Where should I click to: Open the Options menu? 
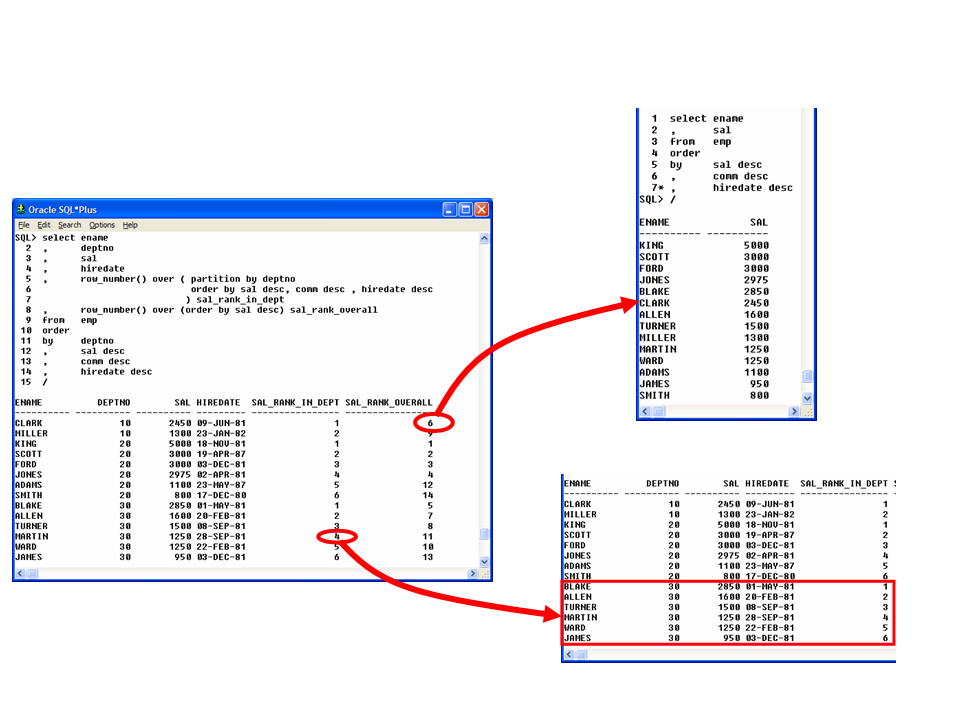[102, 225]
